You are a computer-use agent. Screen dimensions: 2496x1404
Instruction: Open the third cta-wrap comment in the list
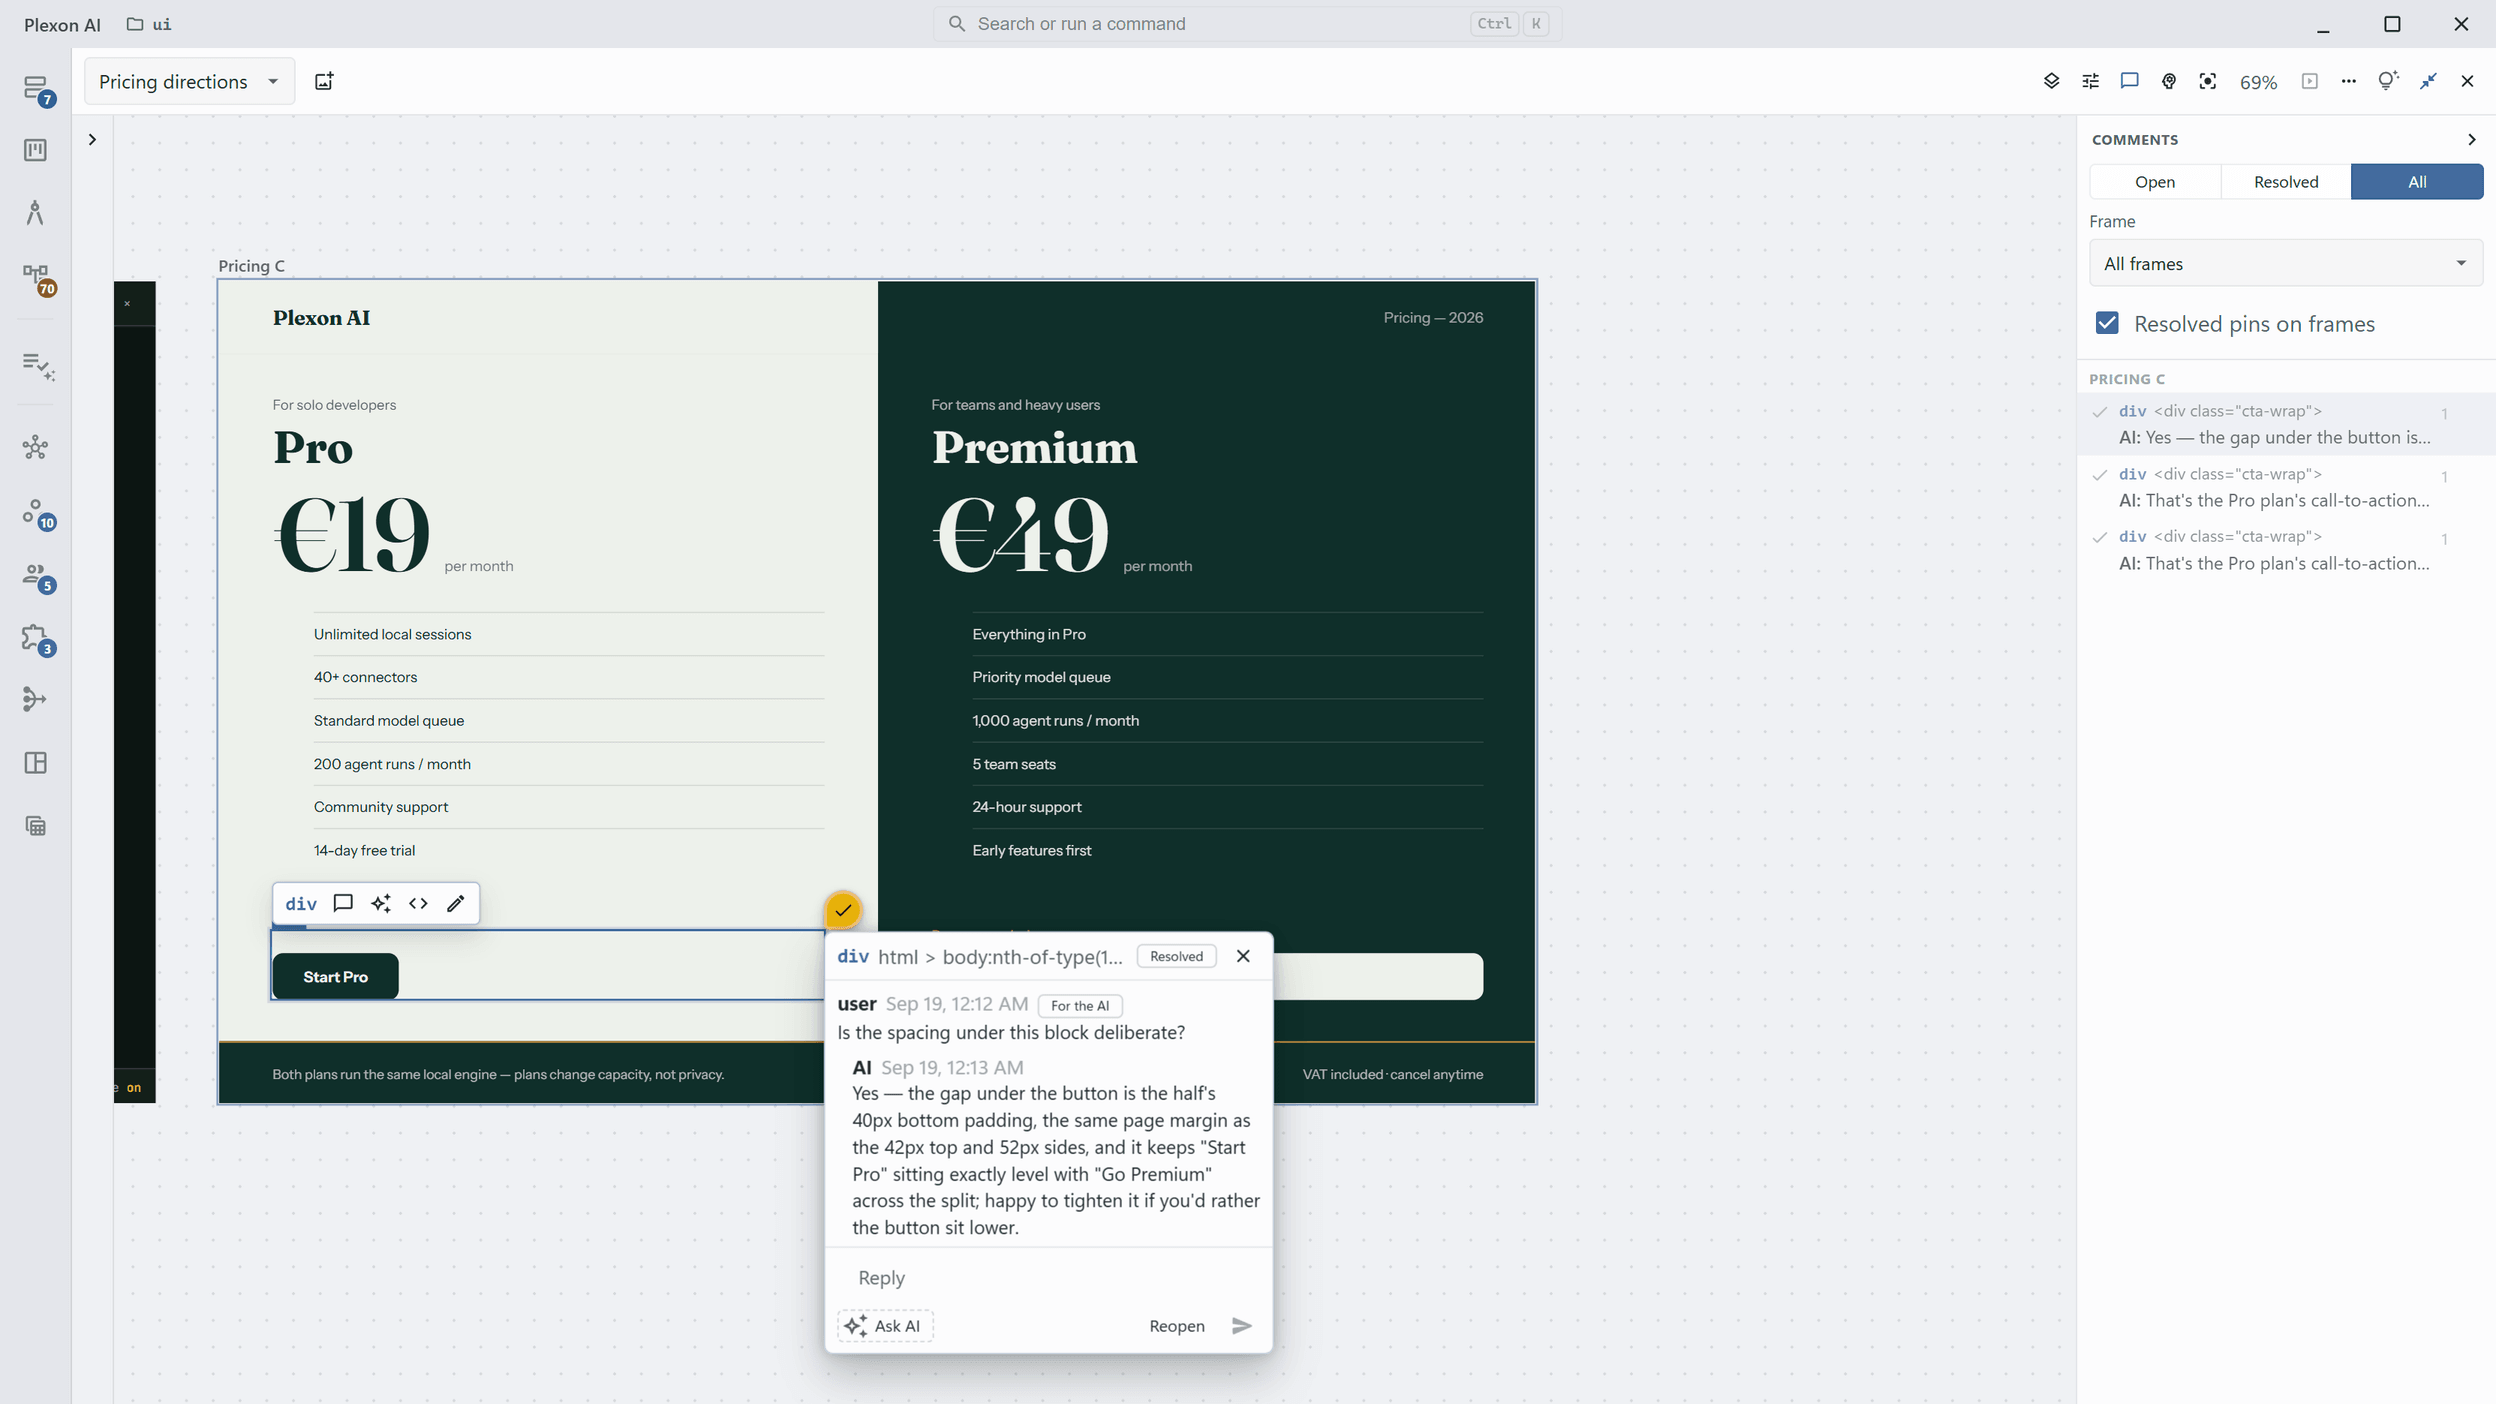point(2286,550)
